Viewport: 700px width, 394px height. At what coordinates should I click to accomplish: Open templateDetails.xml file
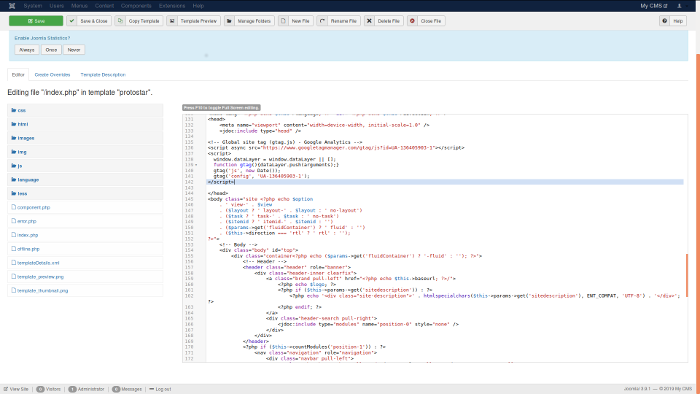click(38, 263)
